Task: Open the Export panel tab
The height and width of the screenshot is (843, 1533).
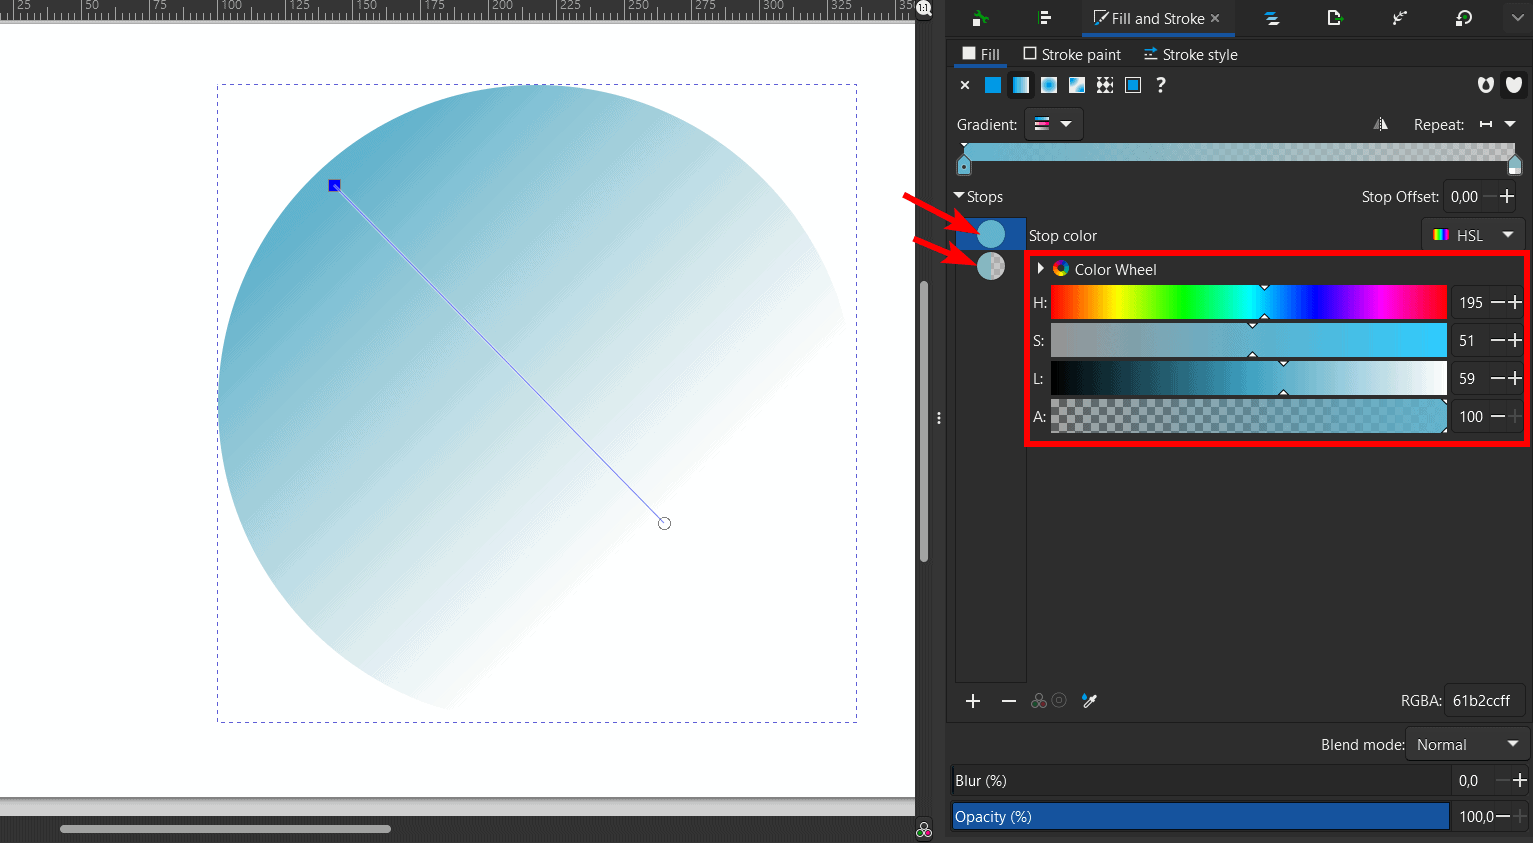Action: tap(1334, 18)
